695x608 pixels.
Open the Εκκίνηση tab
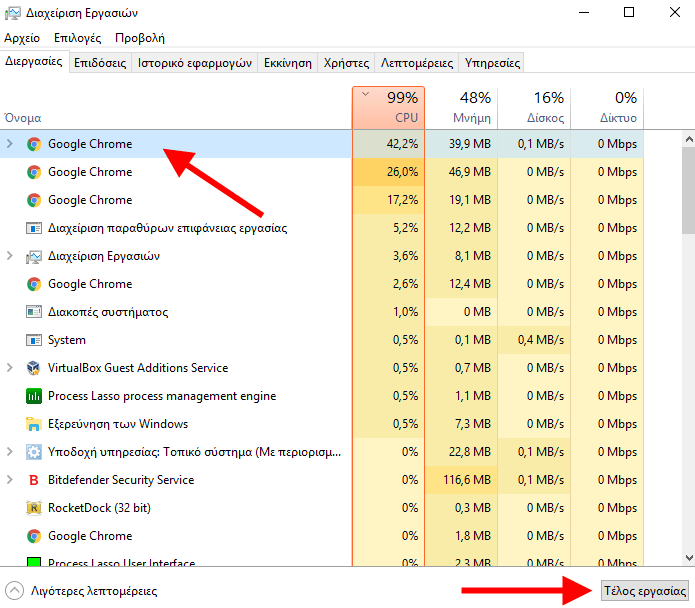[288, 63]
